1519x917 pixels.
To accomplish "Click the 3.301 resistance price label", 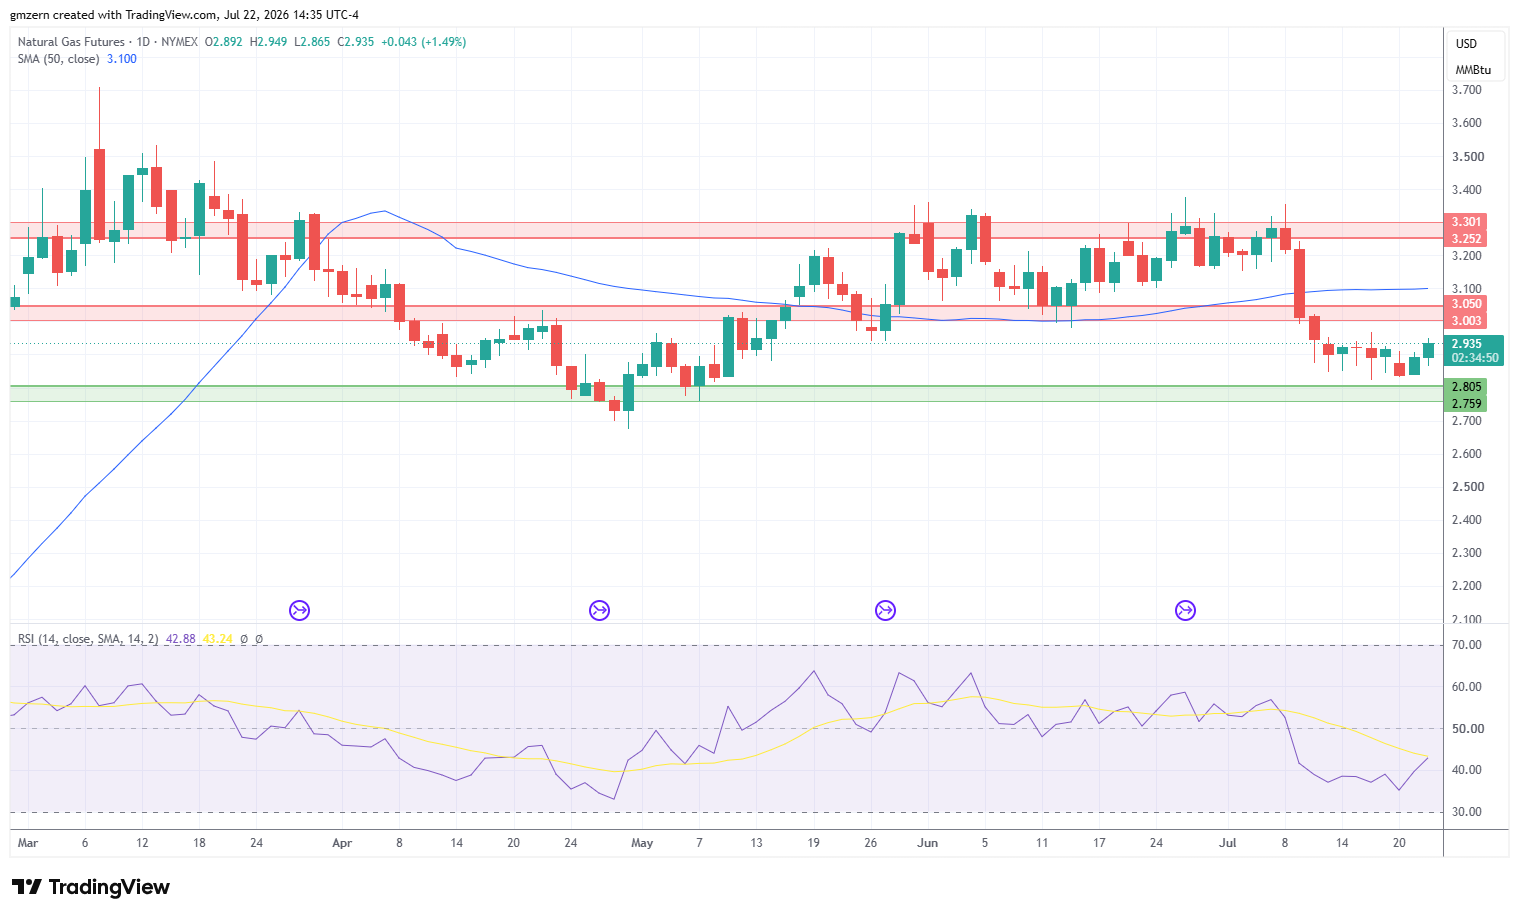I will coord(1466,222).
